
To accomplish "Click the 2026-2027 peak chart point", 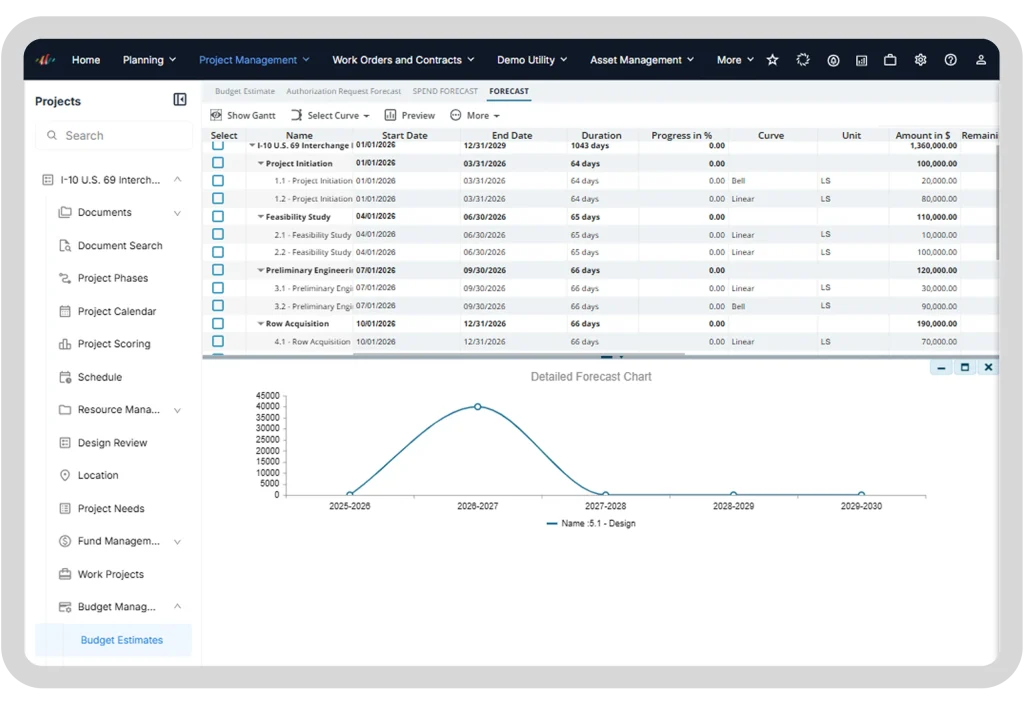I will coord(477,407).
